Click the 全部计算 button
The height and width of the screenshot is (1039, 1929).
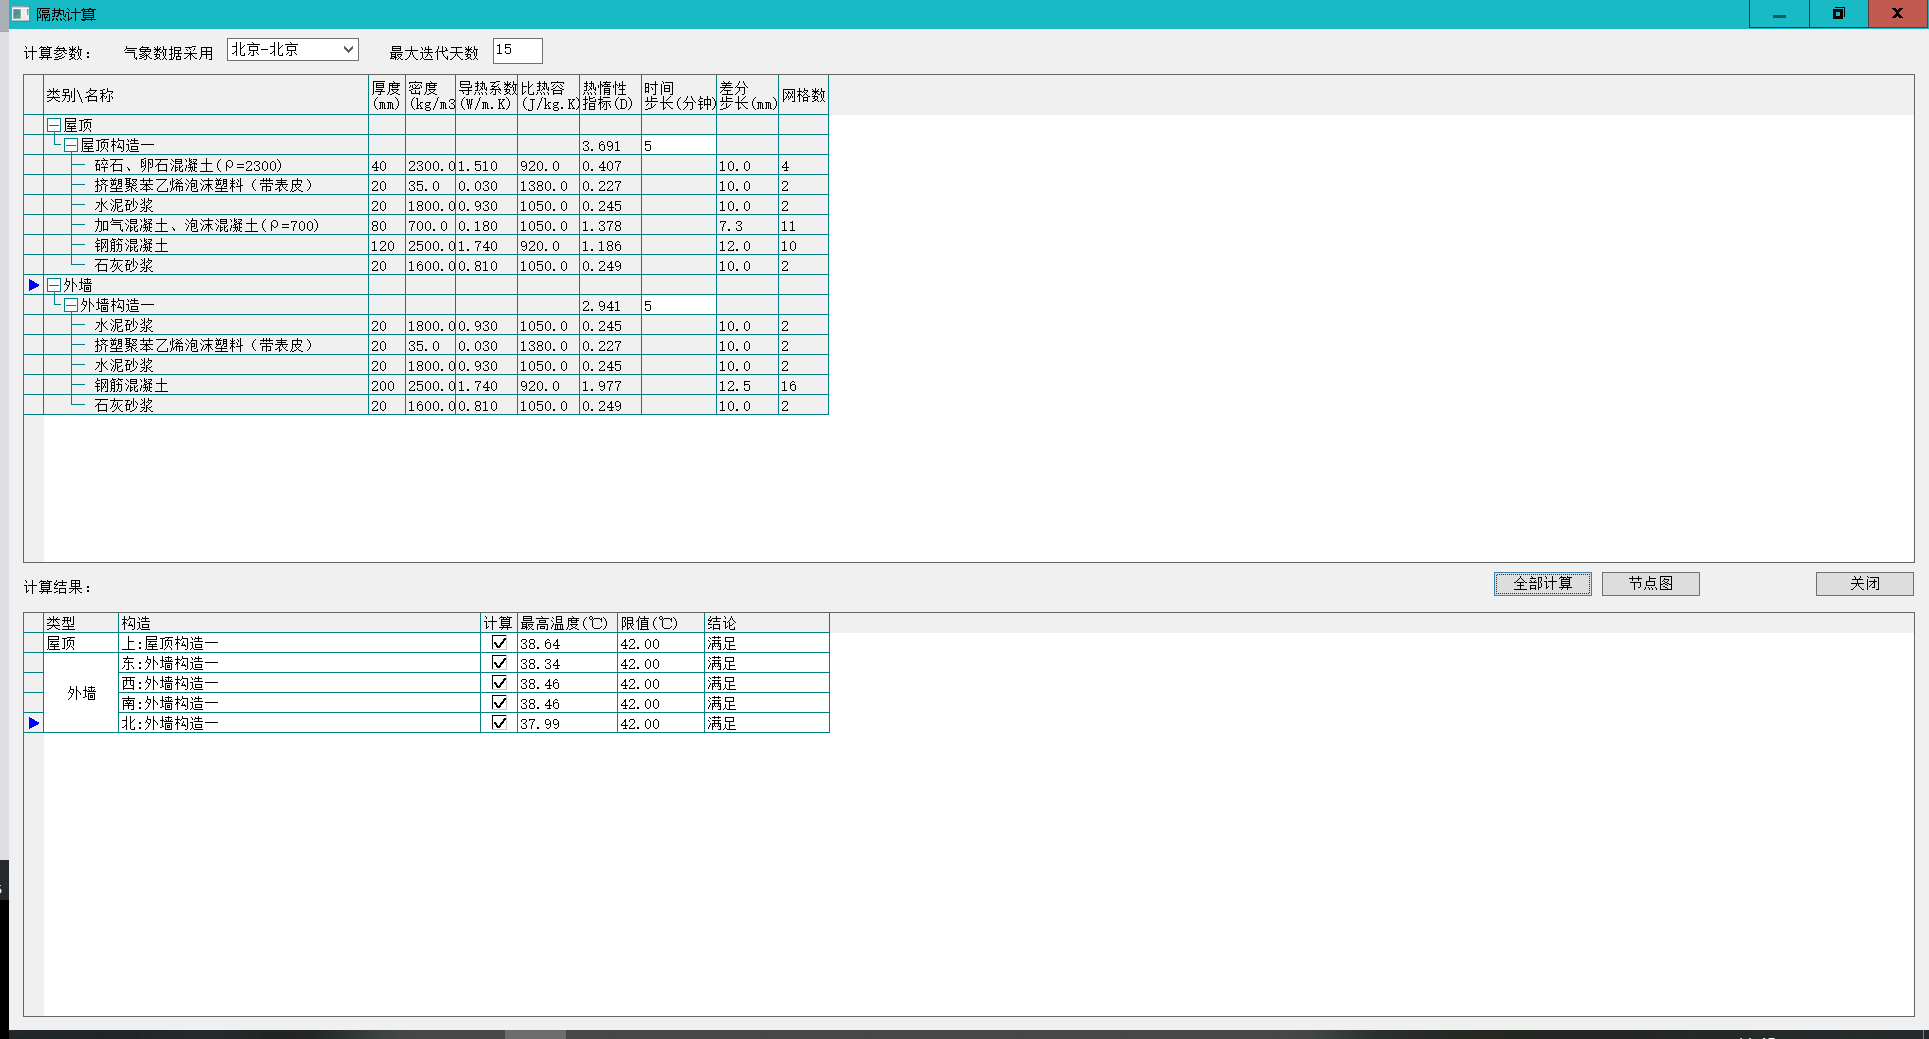point(1542,584)
